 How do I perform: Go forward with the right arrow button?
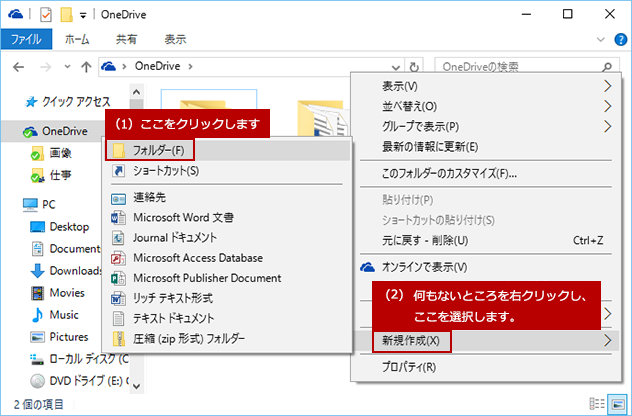coord(46,67)
